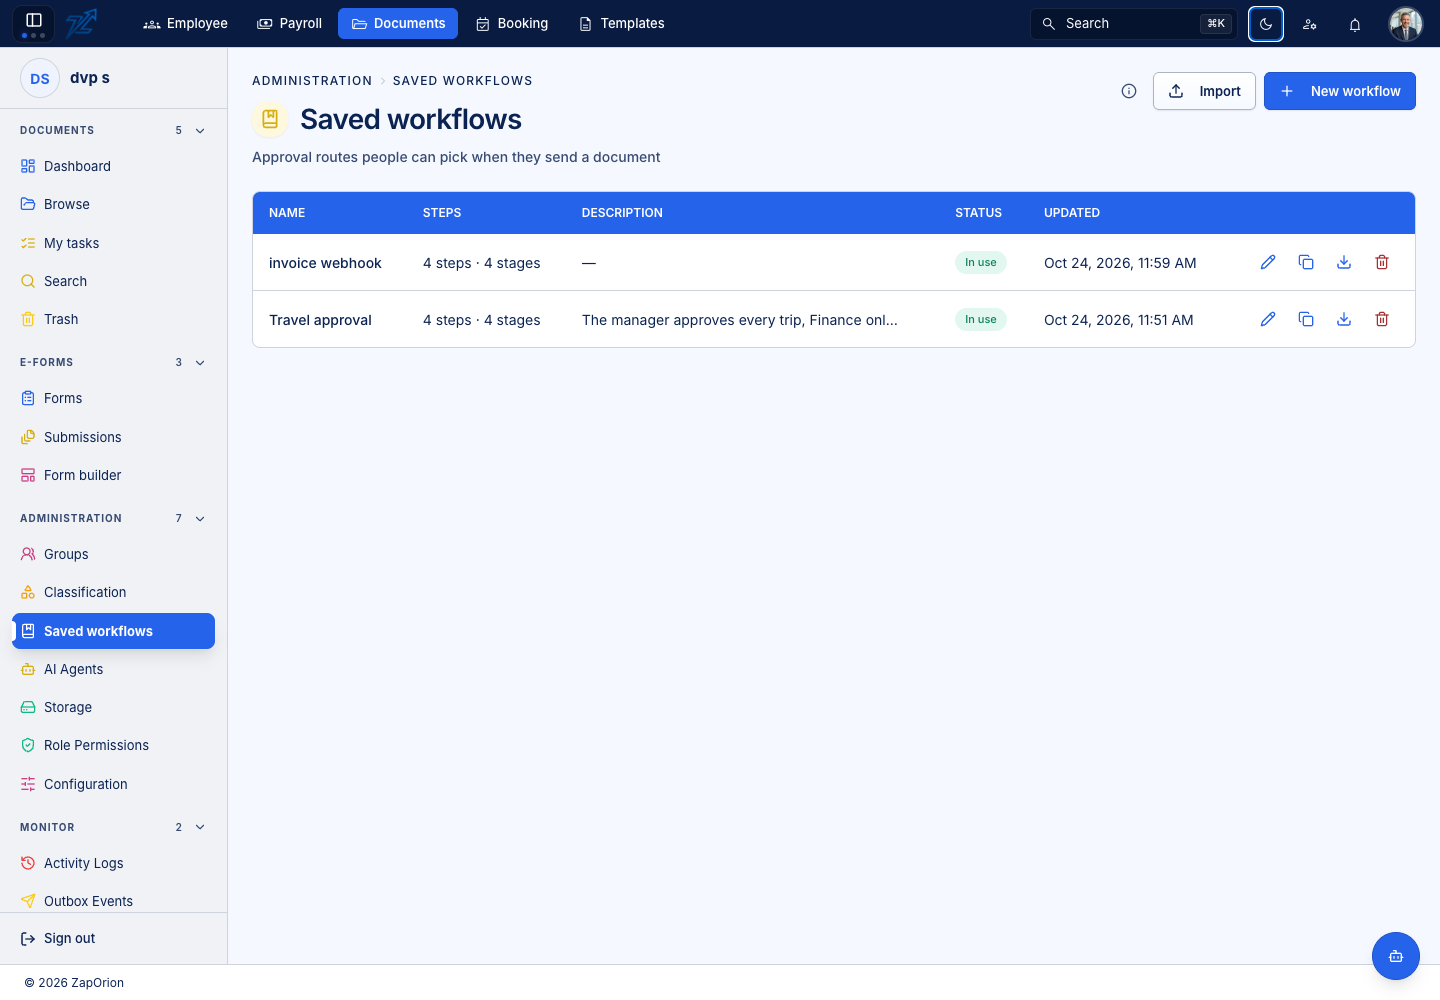Select Saved workflows in sidebar
Viewport: 1440px width, 1000px height.
click(x=113, y=631)
